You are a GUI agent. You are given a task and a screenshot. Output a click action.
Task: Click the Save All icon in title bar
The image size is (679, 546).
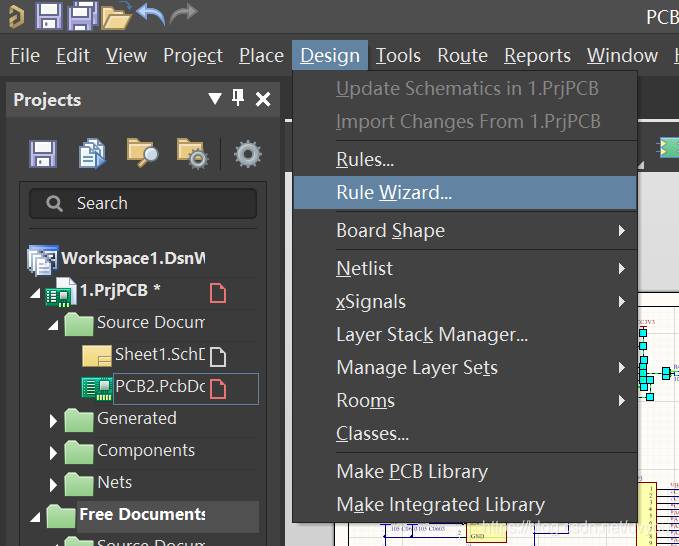(82, 16)
